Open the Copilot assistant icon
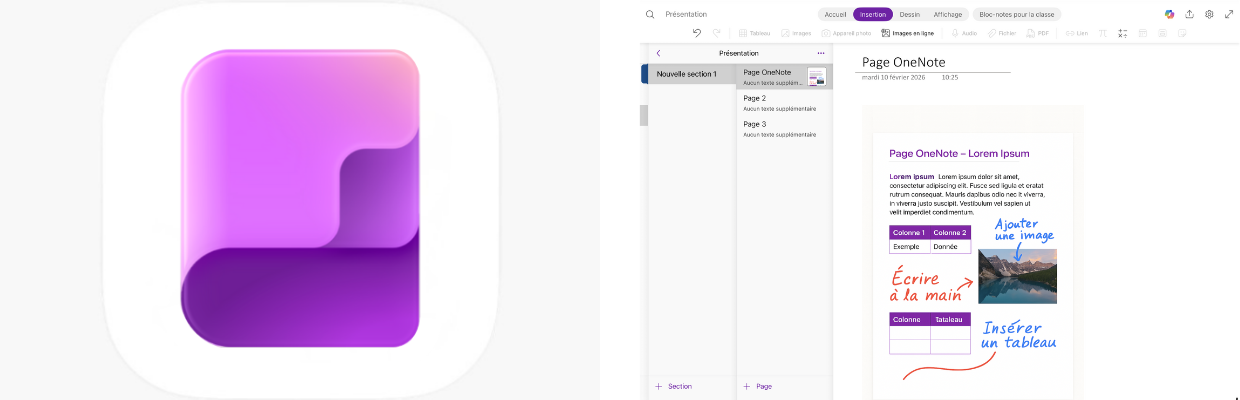 1169,14
